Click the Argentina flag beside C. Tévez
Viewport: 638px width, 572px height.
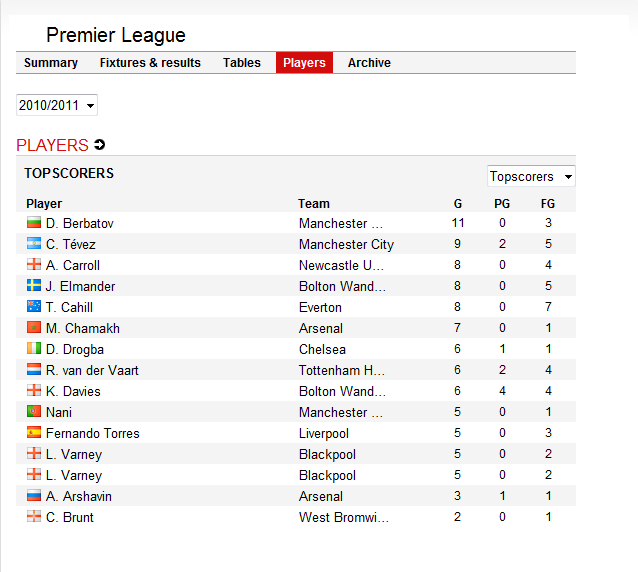pyautogui.click(x=34, y=243)
